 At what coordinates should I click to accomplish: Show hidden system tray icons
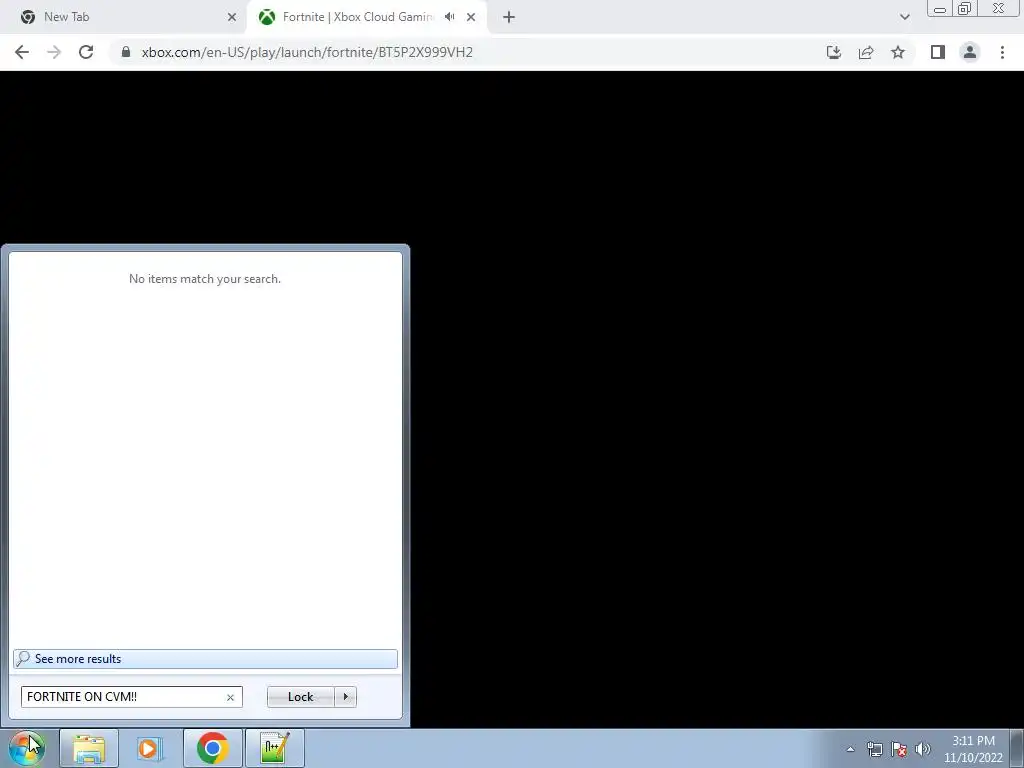pyautogui.click(x=850, y=749)
